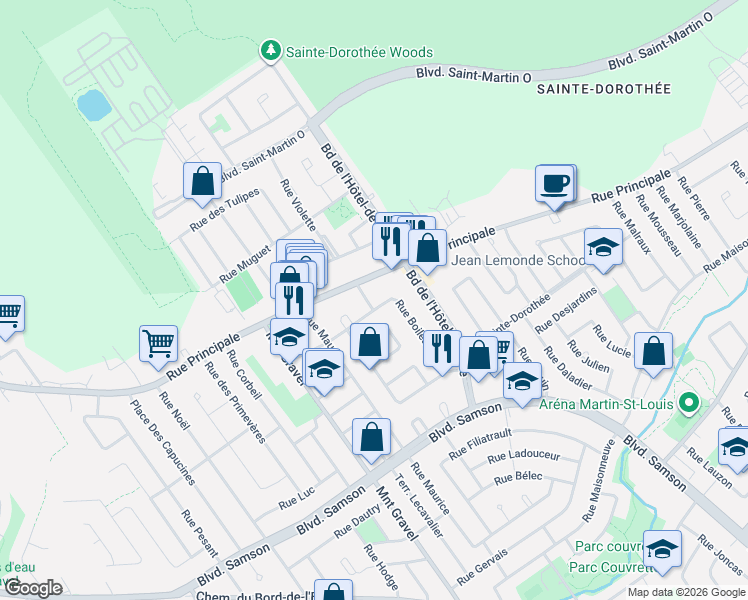
Task: Open the restaurant marker near Rue Muguet
Action: point(294,302)
